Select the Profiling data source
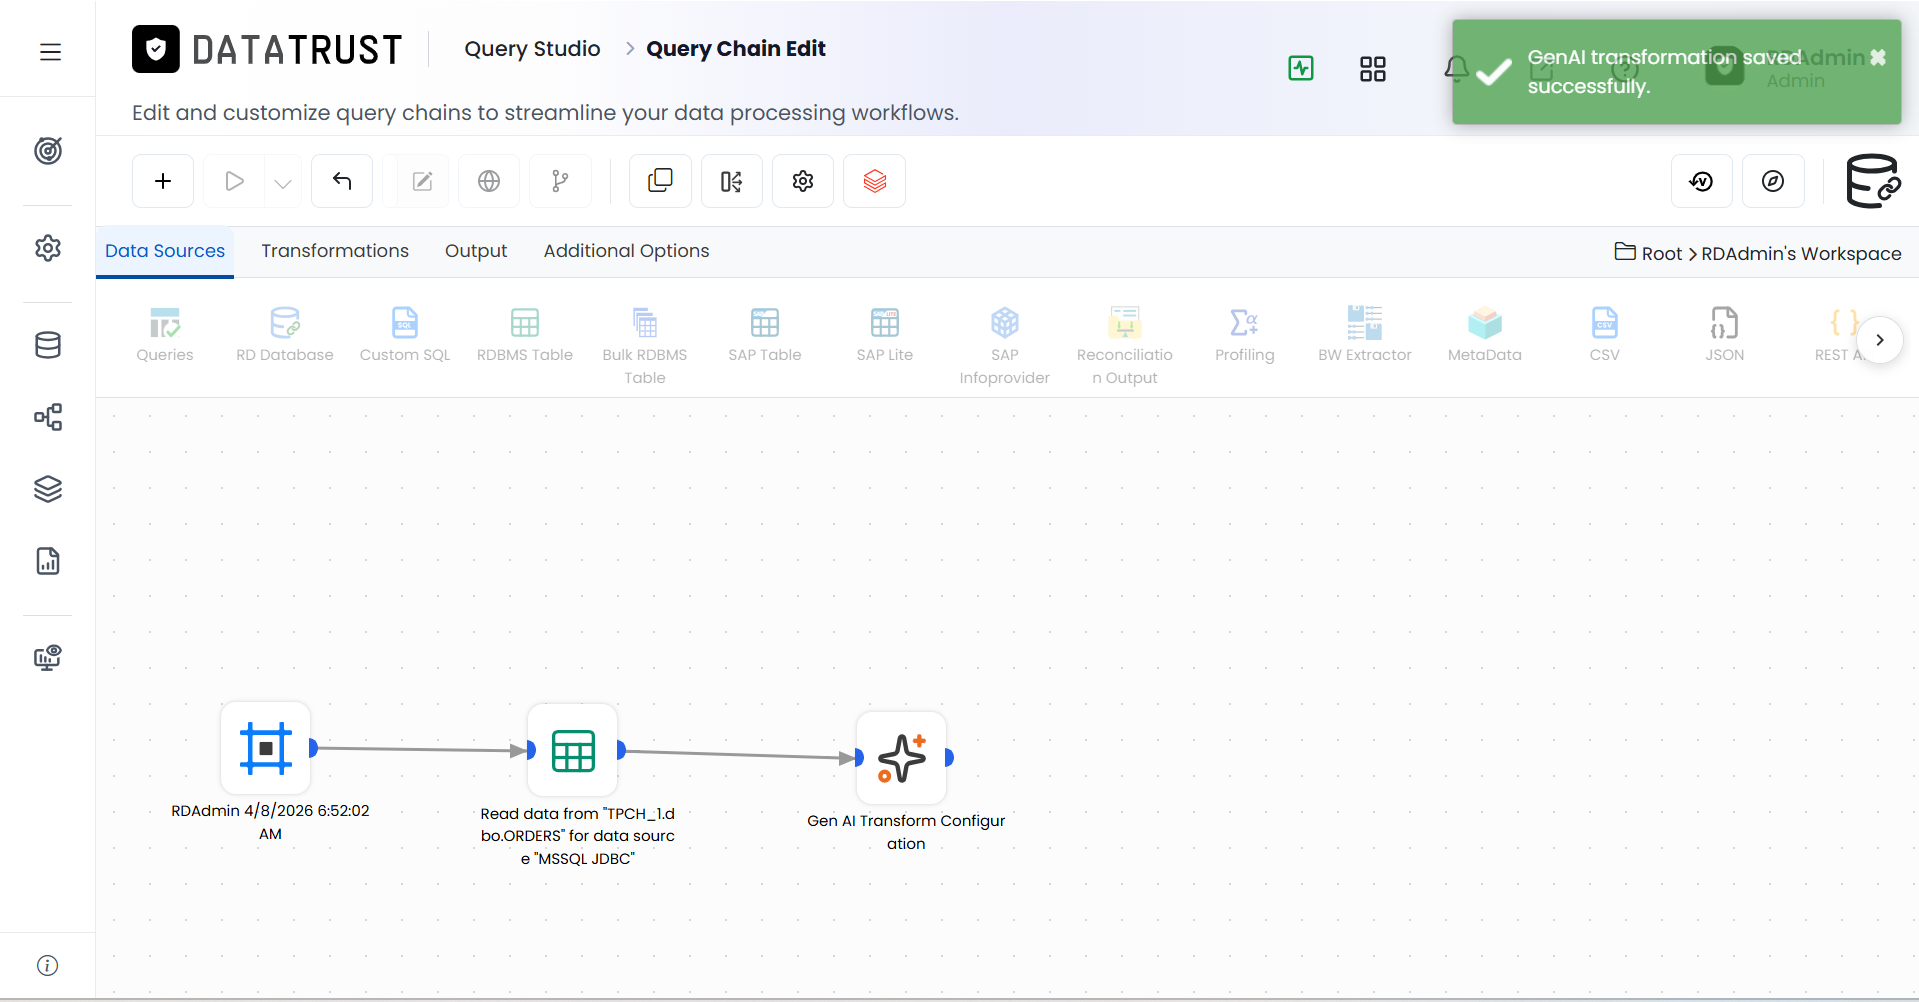Viewport: 1919px width, 1002px height. 1245,335
